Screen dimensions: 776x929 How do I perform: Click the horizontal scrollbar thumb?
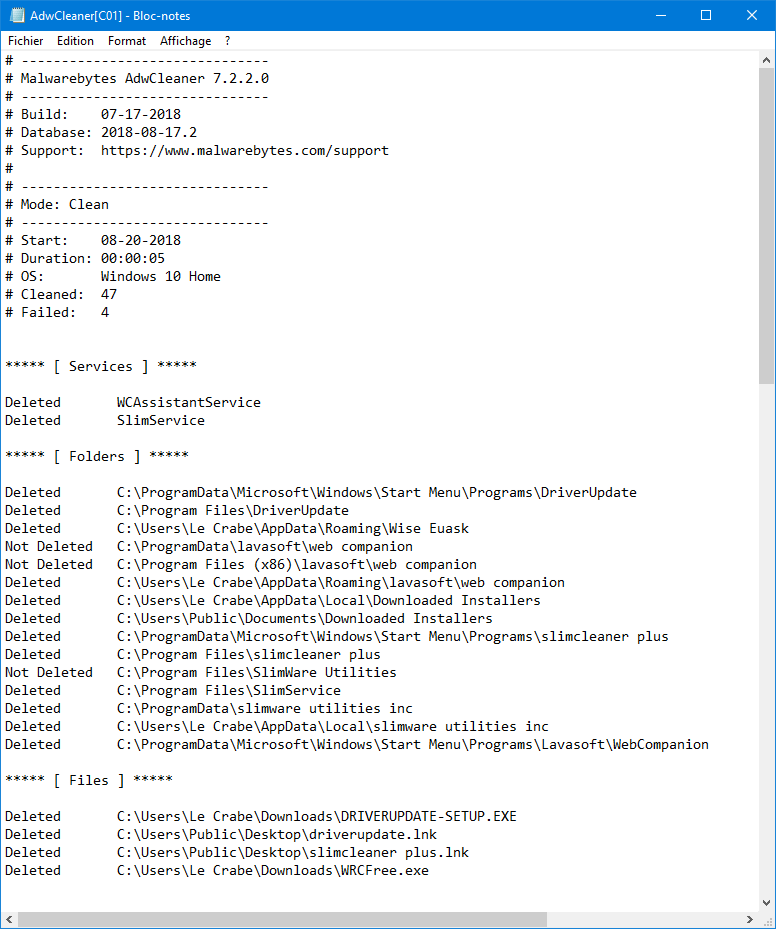coord(283,920)
